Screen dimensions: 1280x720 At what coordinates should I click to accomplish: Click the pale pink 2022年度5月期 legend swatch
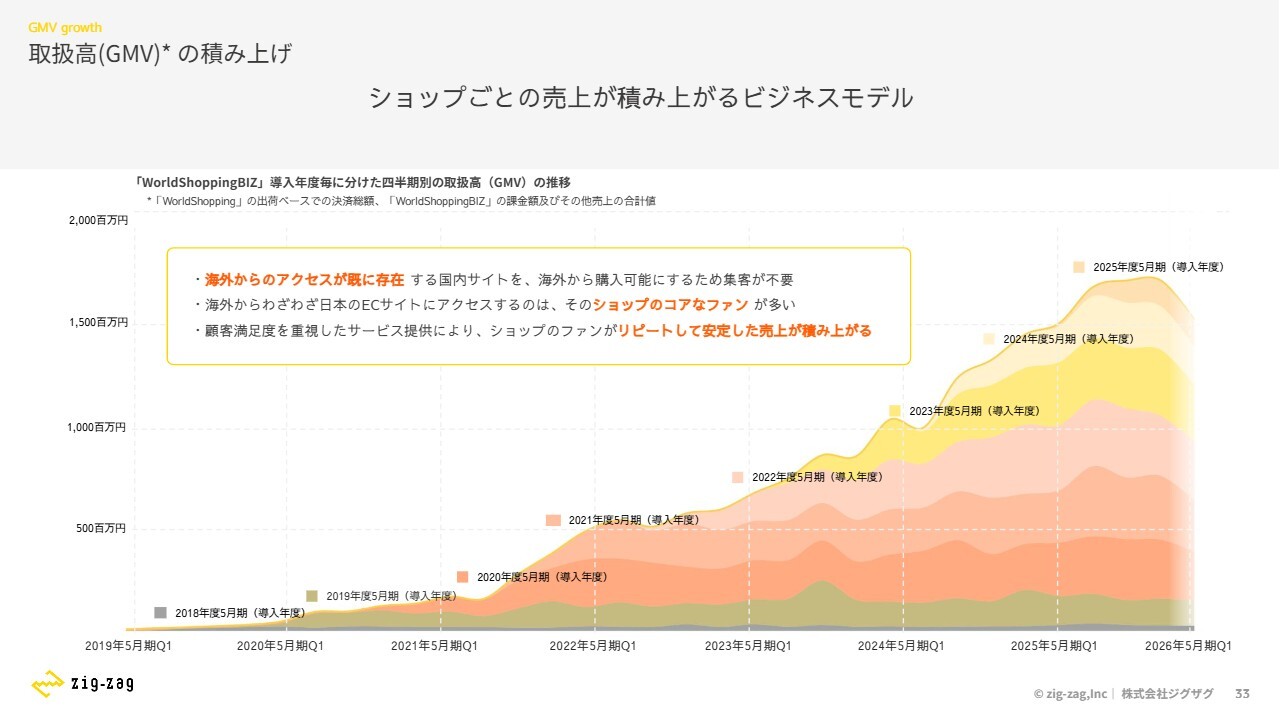coord(738,478)
